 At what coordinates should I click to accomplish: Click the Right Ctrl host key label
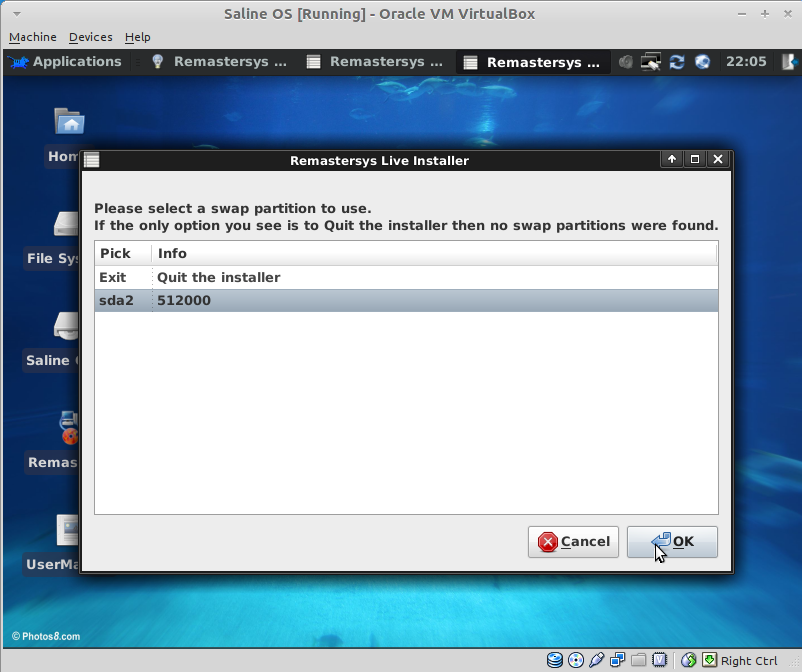749,661
